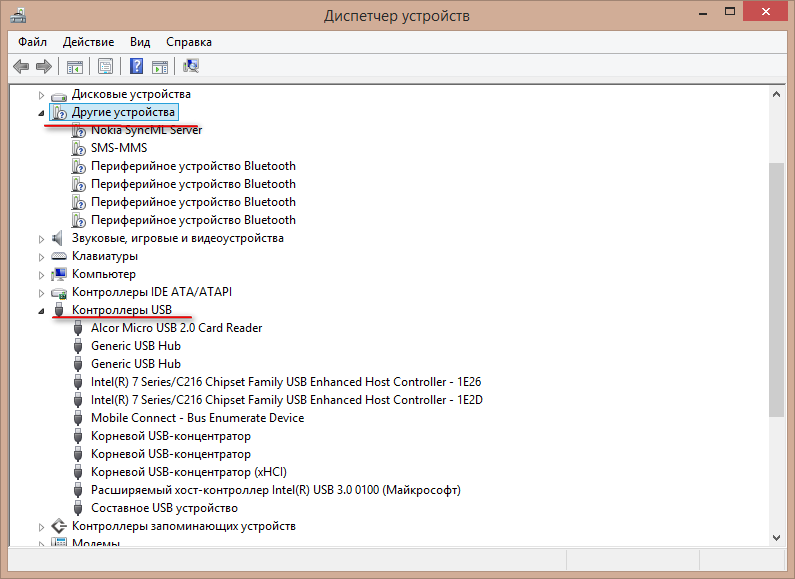This screenshot has height=579, width=795.
Task: Click the disk drive icon beside Дисковые устройства
Action: 59,95
